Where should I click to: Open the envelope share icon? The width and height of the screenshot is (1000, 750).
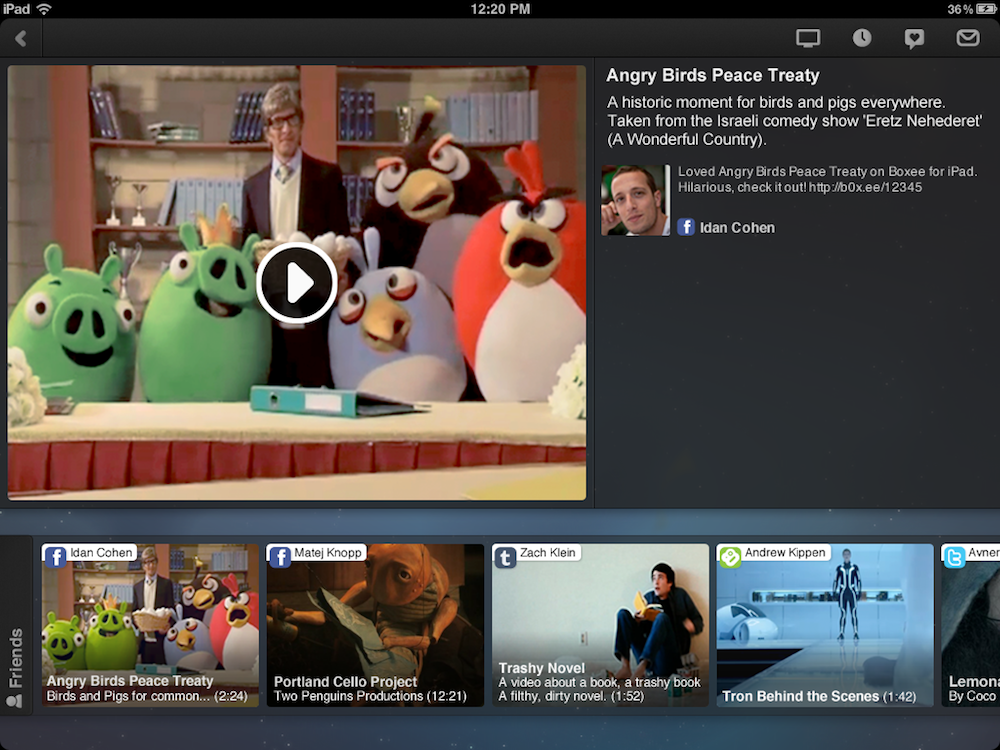[x=967, y=38]
